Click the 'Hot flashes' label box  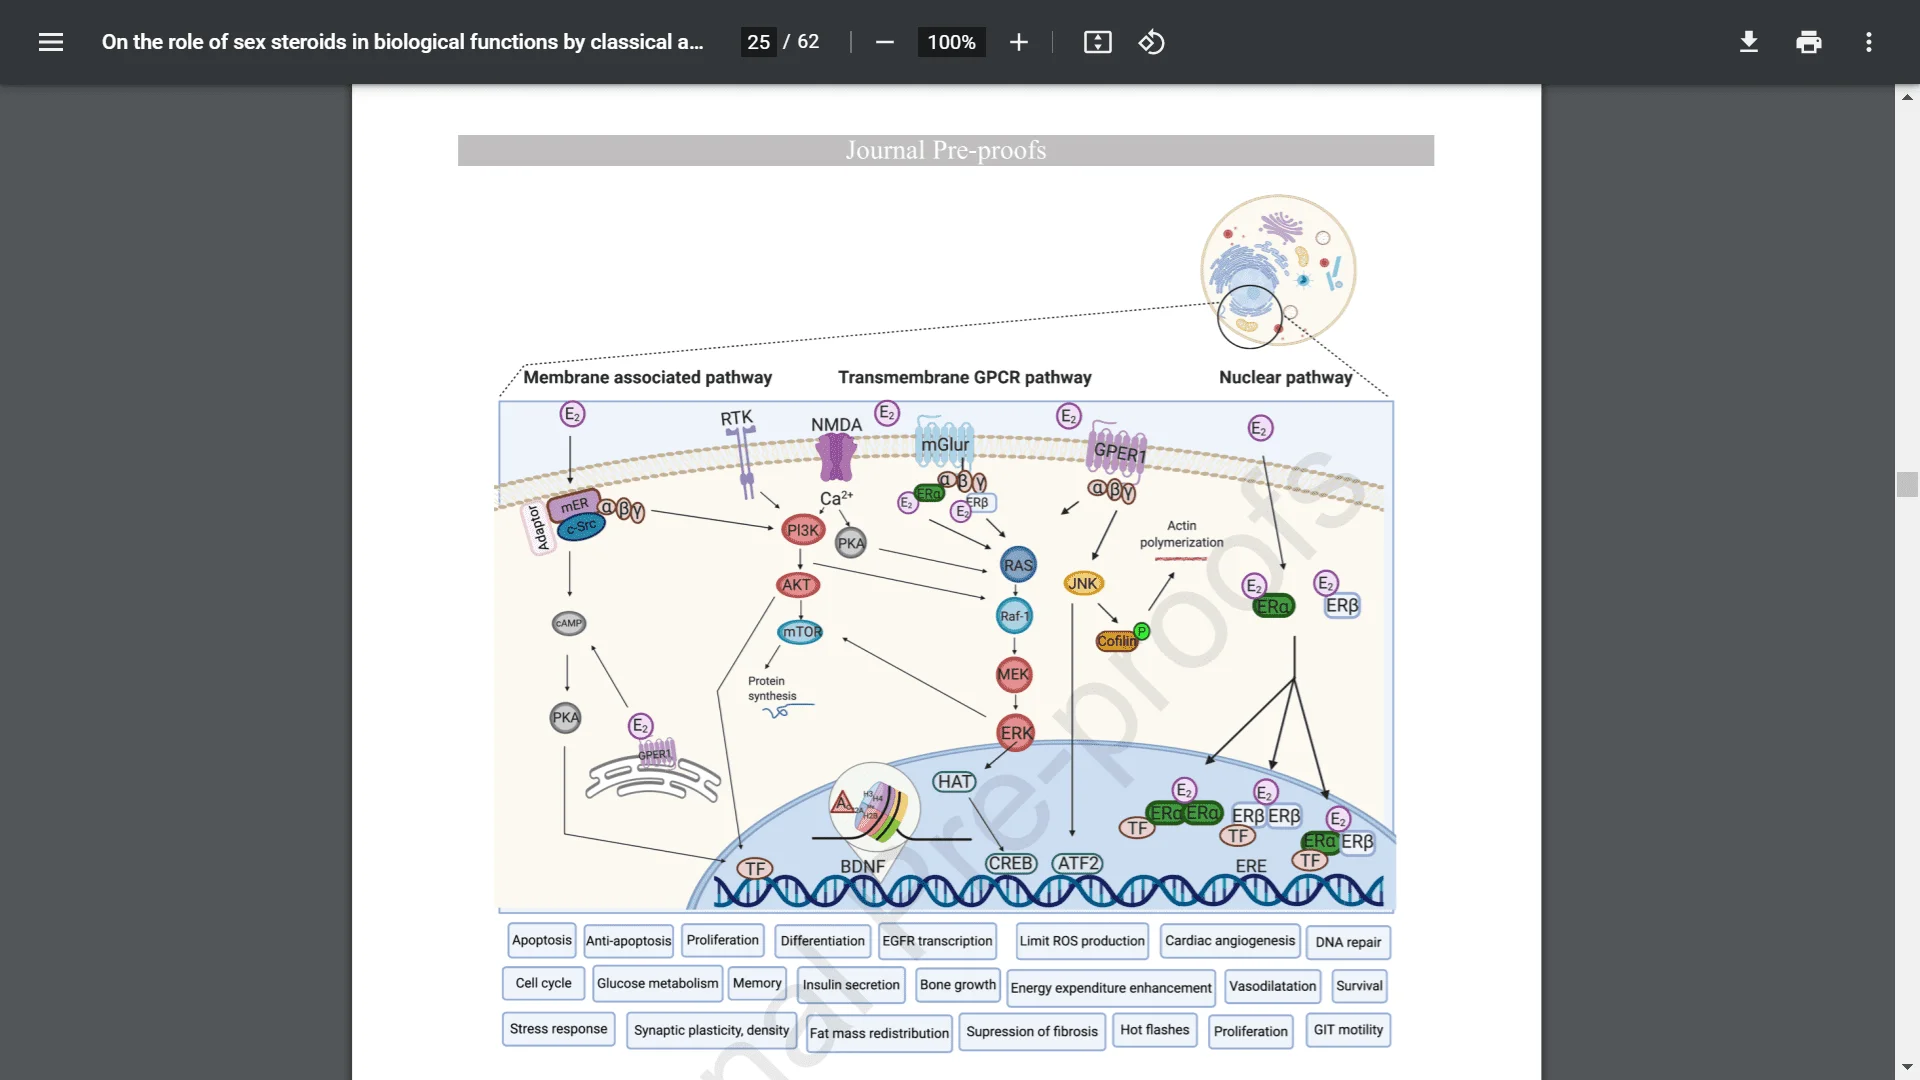tap(1155, 1030)
